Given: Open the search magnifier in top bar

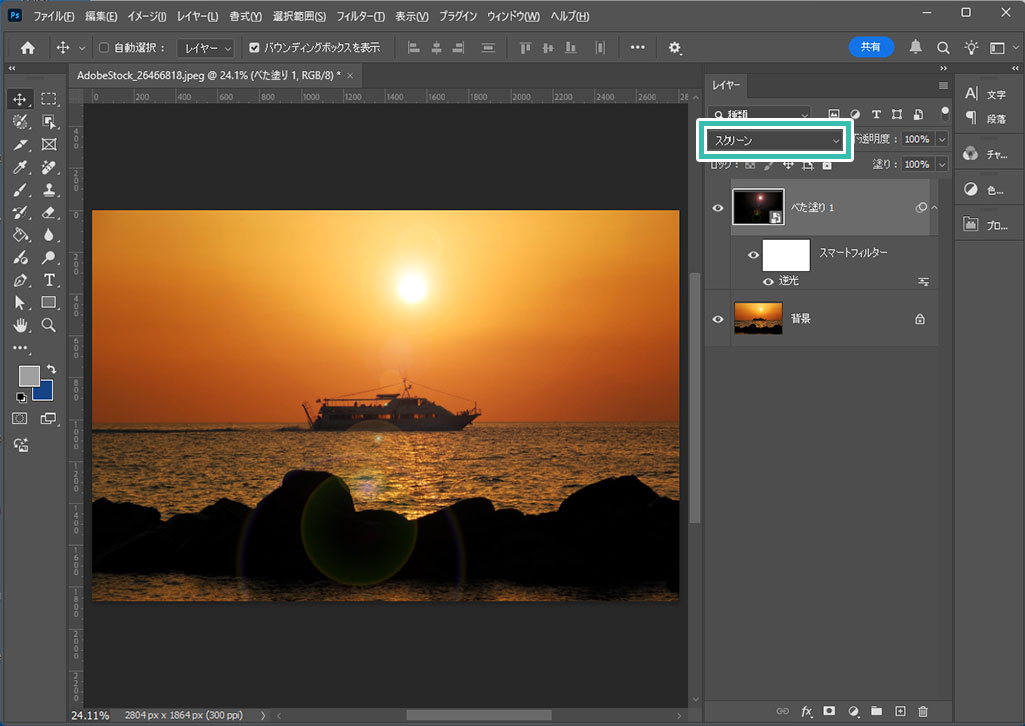Looking at the screenshot, I should pyautogui.click(x=943, y=47).
